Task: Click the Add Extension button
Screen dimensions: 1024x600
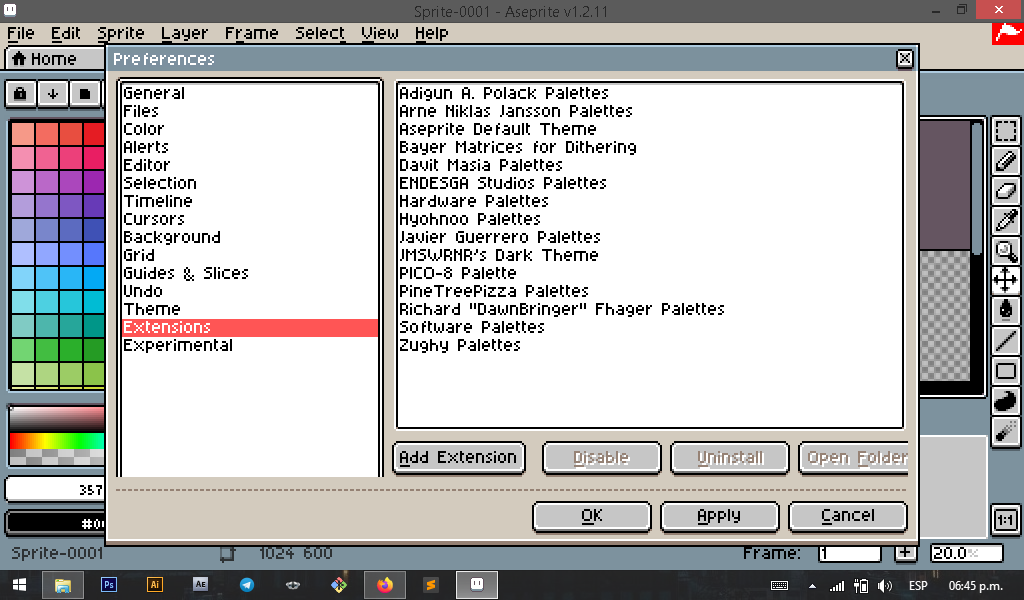Action: [x=459, y=458]
